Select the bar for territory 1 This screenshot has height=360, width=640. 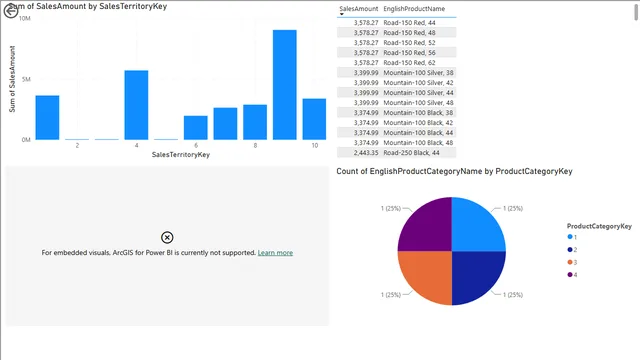point(47,118)
